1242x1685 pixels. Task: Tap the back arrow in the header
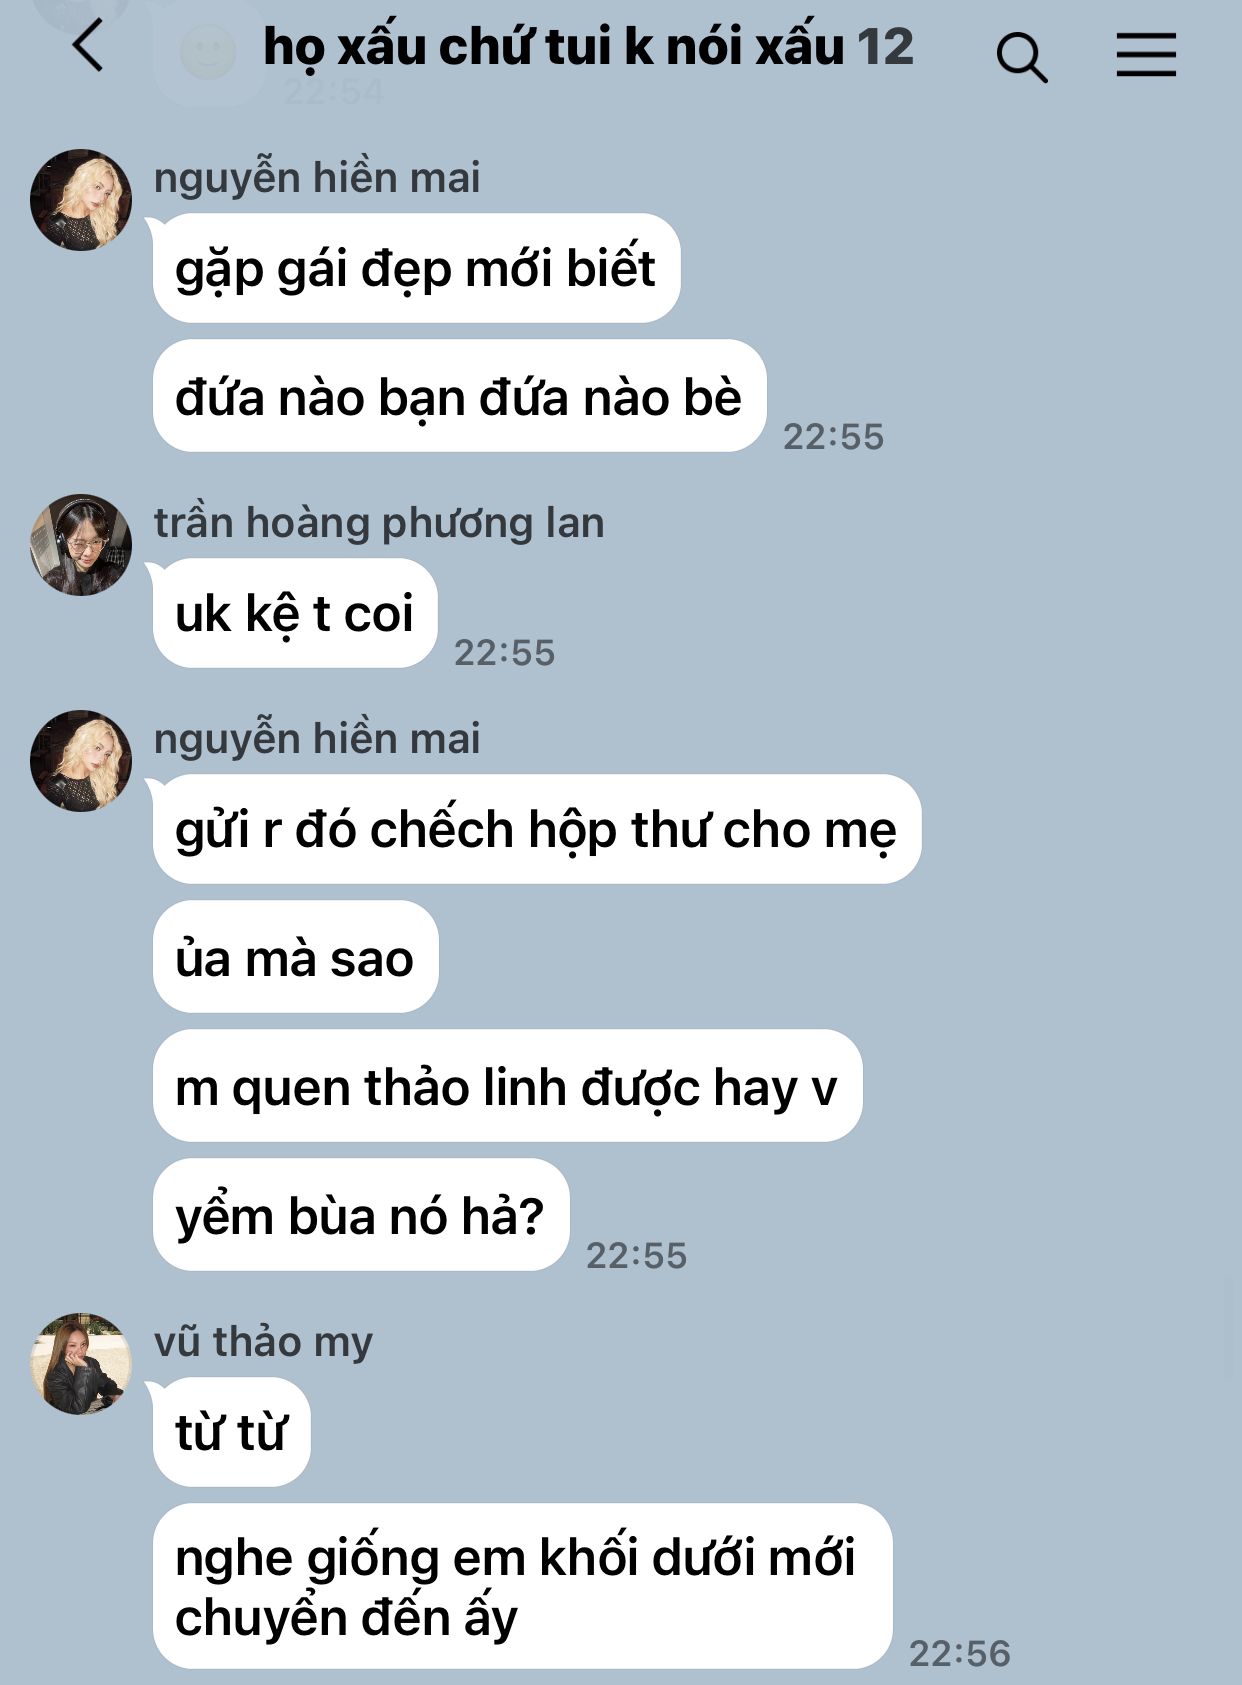(88, 47)
